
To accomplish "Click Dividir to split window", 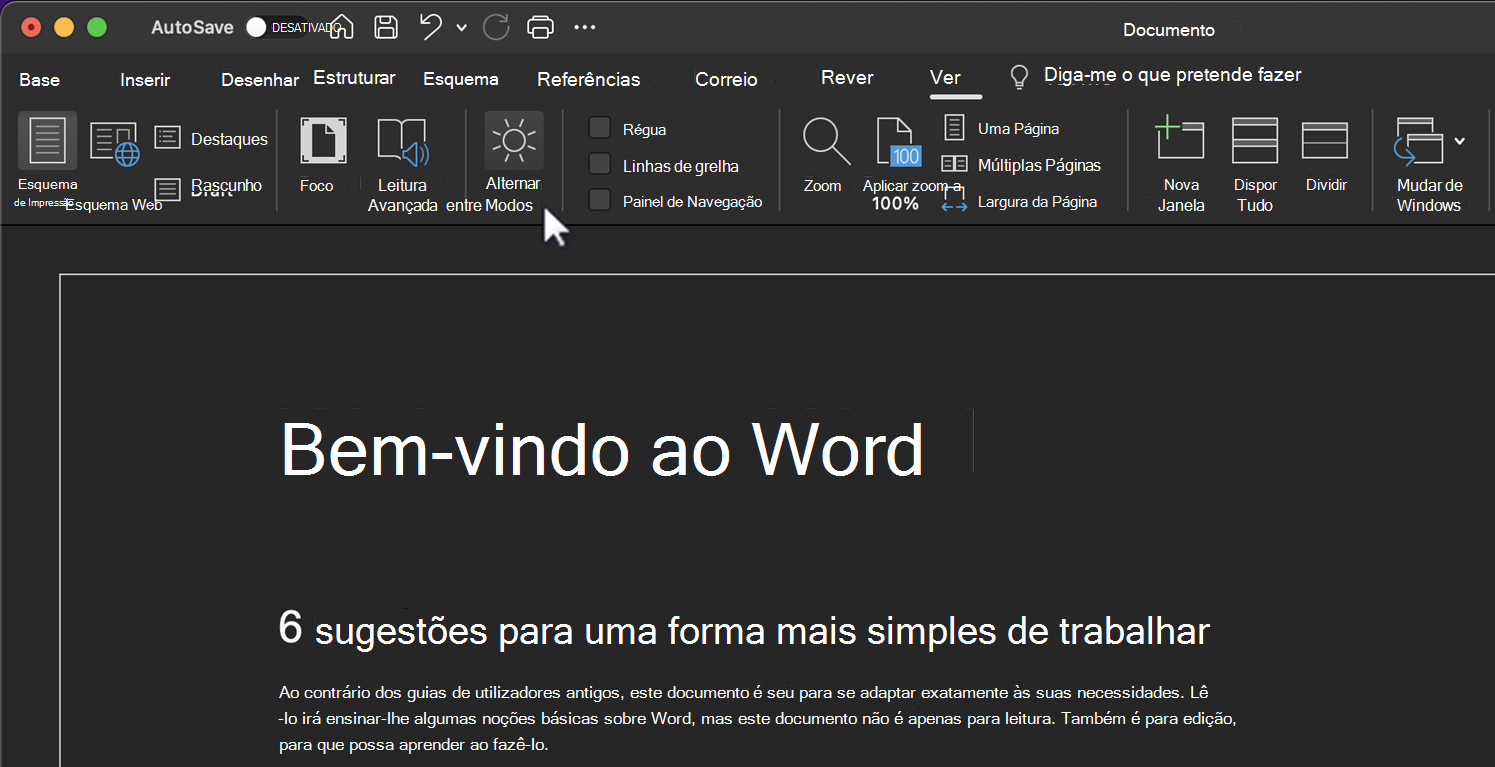I will (1325, 140).
